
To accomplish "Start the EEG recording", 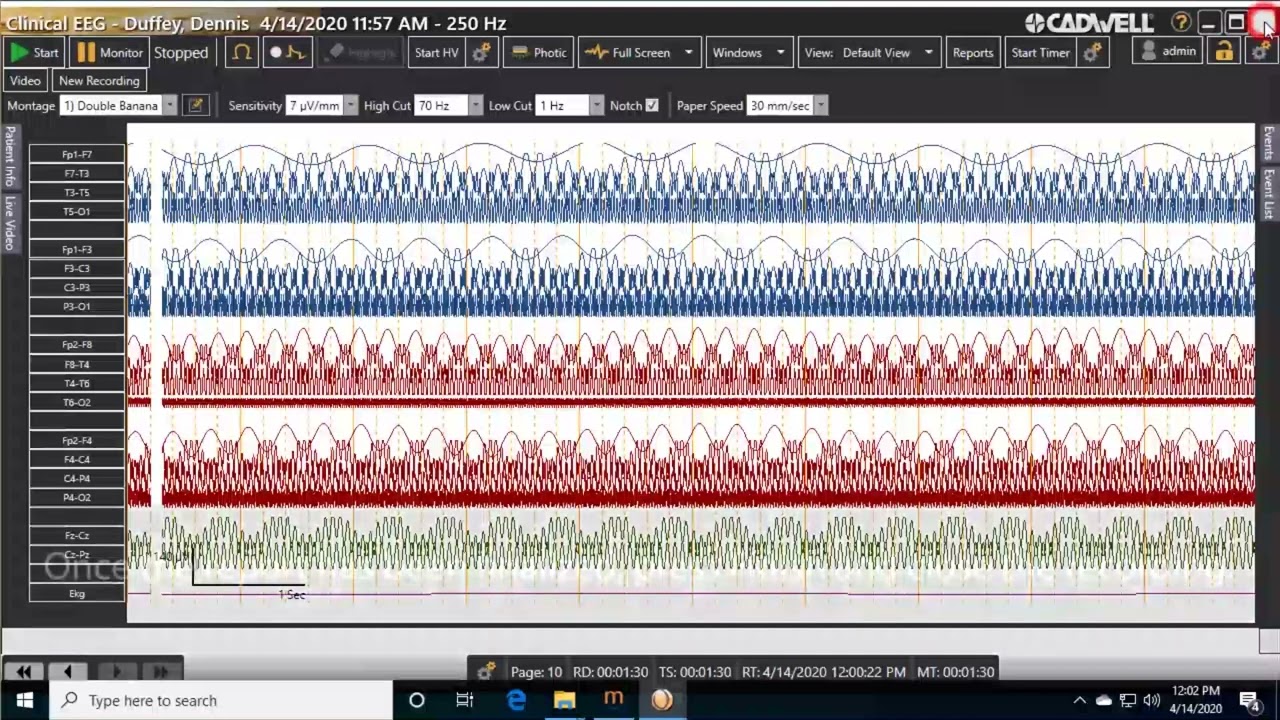I will click(x=34, y=53).
